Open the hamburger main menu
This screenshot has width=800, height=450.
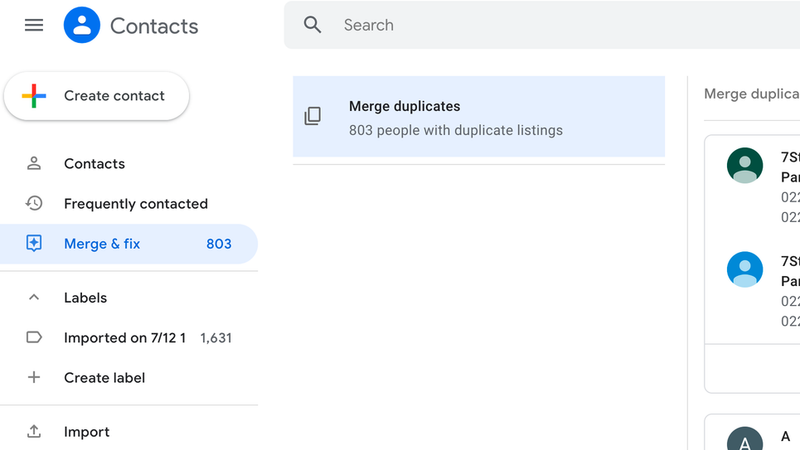click(x=34, y=25)
